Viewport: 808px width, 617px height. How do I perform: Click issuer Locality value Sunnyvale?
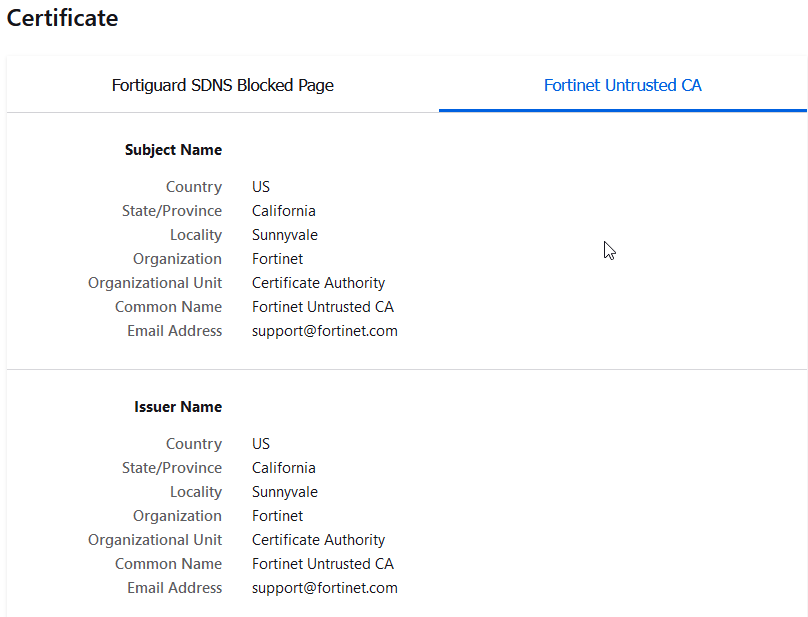coord(284,492)
